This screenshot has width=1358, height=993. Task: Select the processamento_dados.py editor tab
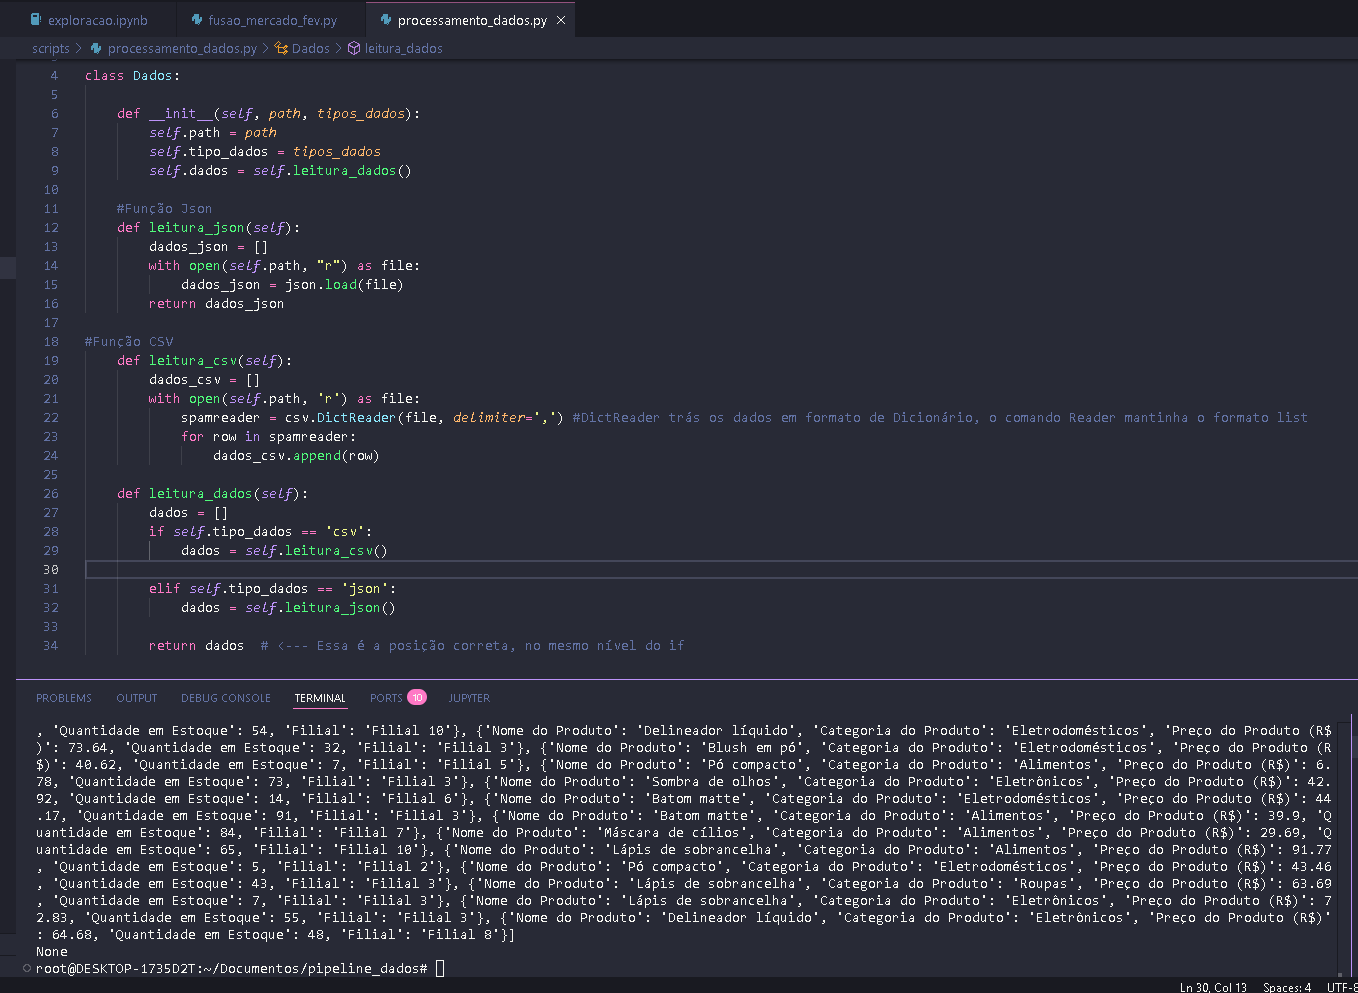click(471, 20)
